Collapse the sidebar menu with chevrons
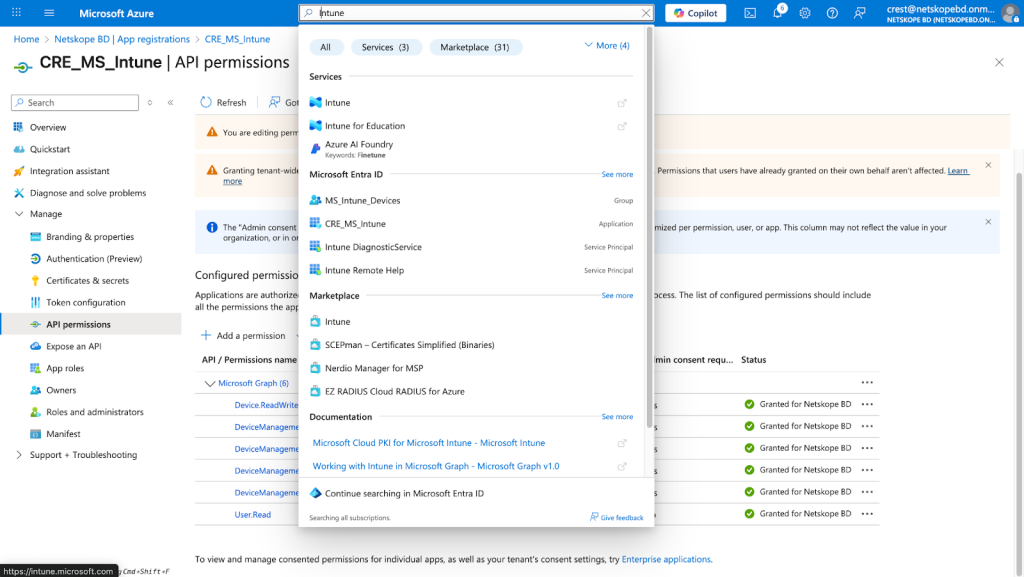The image size is (1024, 577). tap(170, 102)
